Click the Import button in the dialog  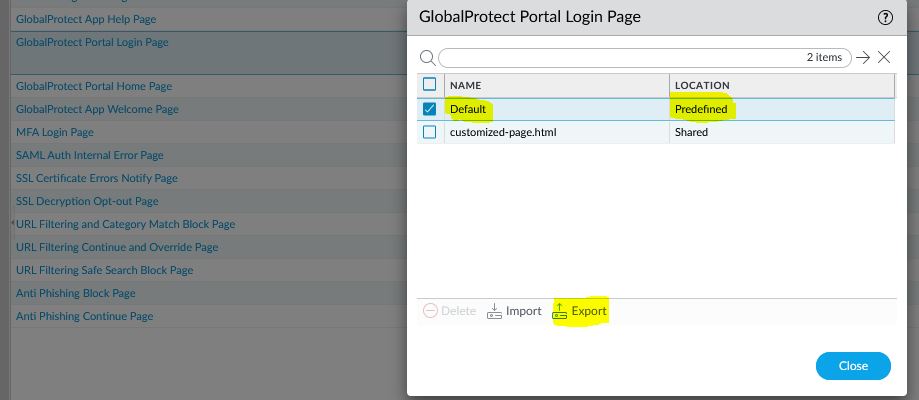tap(514, 311)
